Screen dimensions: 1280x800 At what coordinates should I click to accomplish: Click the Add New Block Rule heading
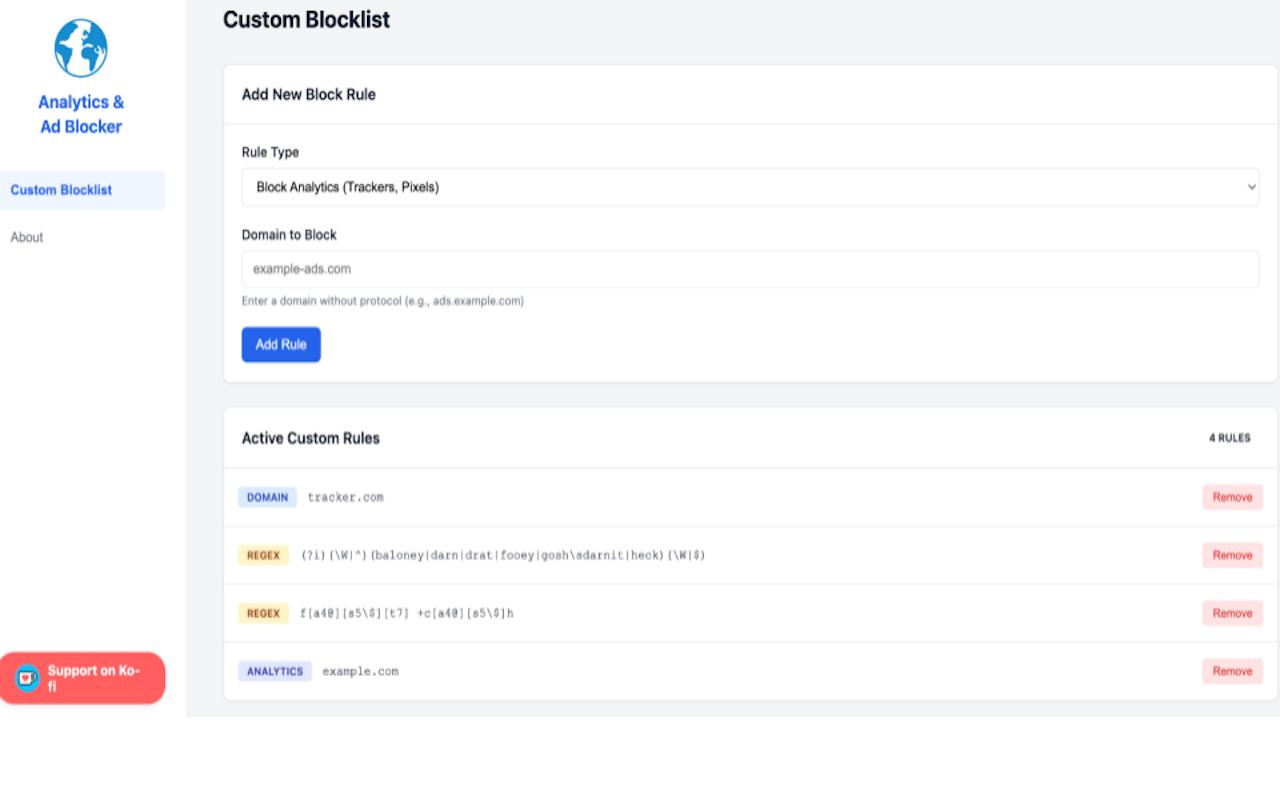click(x=309, y=94)
